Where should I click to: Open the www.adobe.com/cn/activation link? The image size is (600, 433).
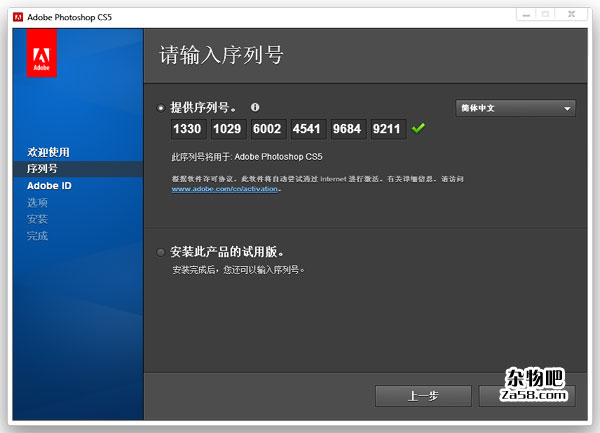click(225, 189)
